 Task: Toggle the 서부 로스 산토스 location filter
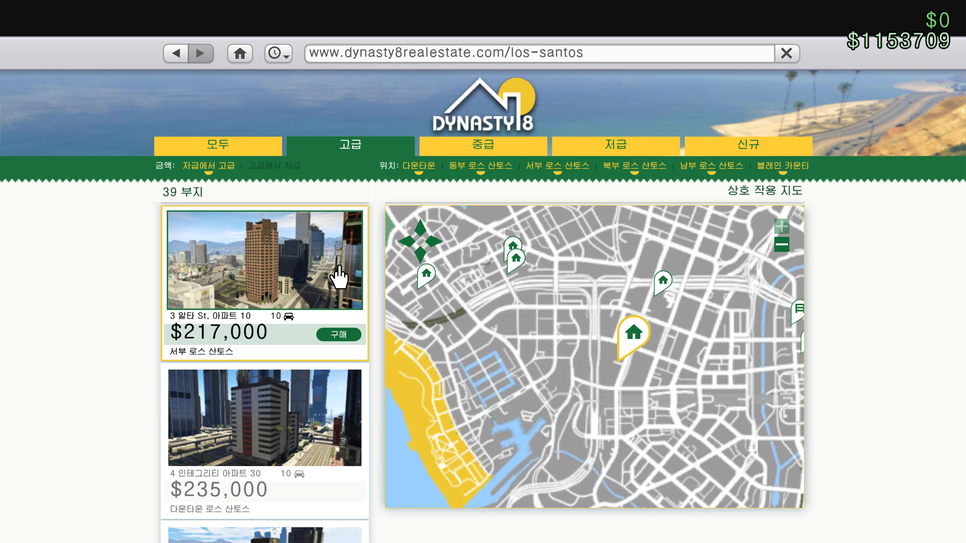pos(558,166)
